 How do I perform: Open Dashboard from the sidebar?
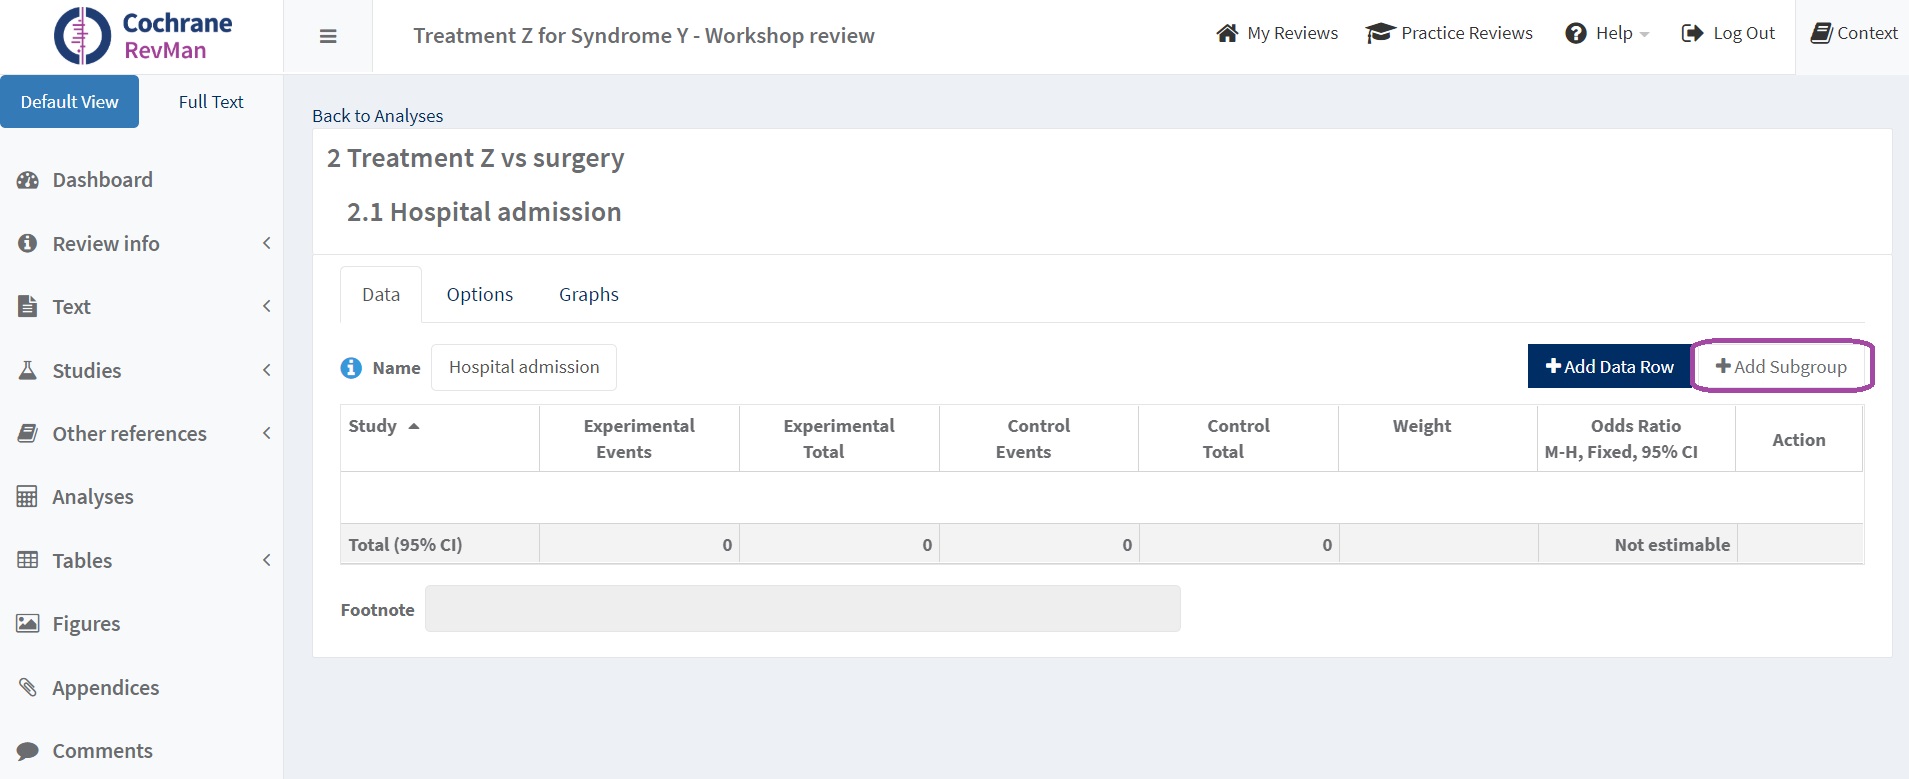tap(102, 180)
